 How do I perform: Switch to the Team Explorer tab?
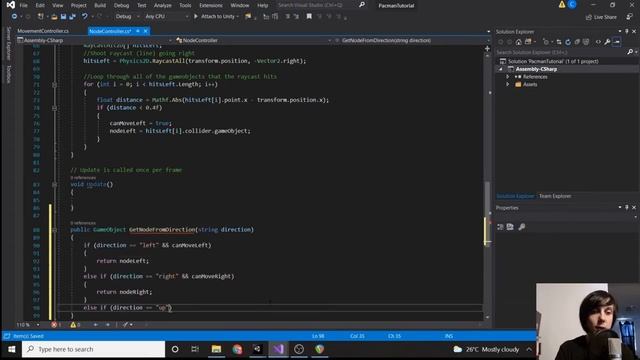click(555, 196)
